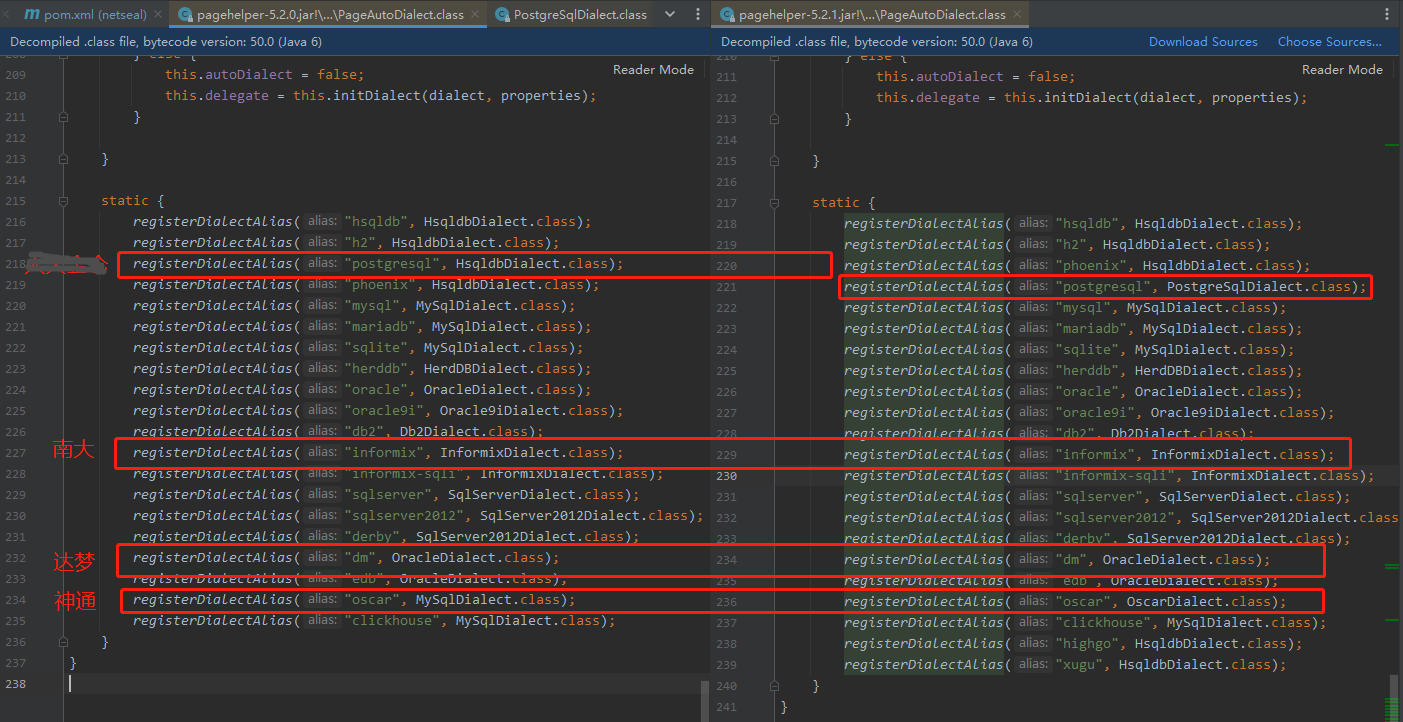Click the Maven icon on the pom.xml tab
1403x722 pixels.
(x=32, y=14)
